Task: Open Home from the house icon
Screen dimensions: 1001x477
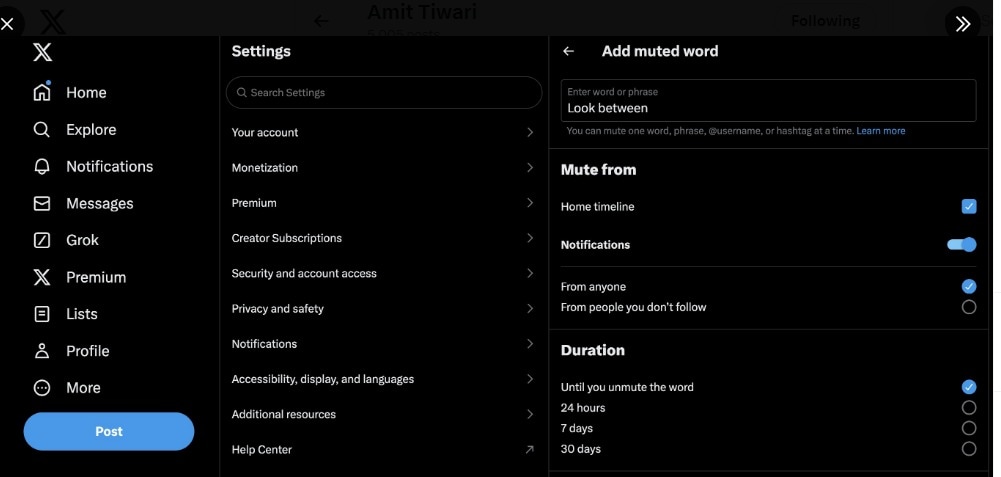Action: click(42, 93)
